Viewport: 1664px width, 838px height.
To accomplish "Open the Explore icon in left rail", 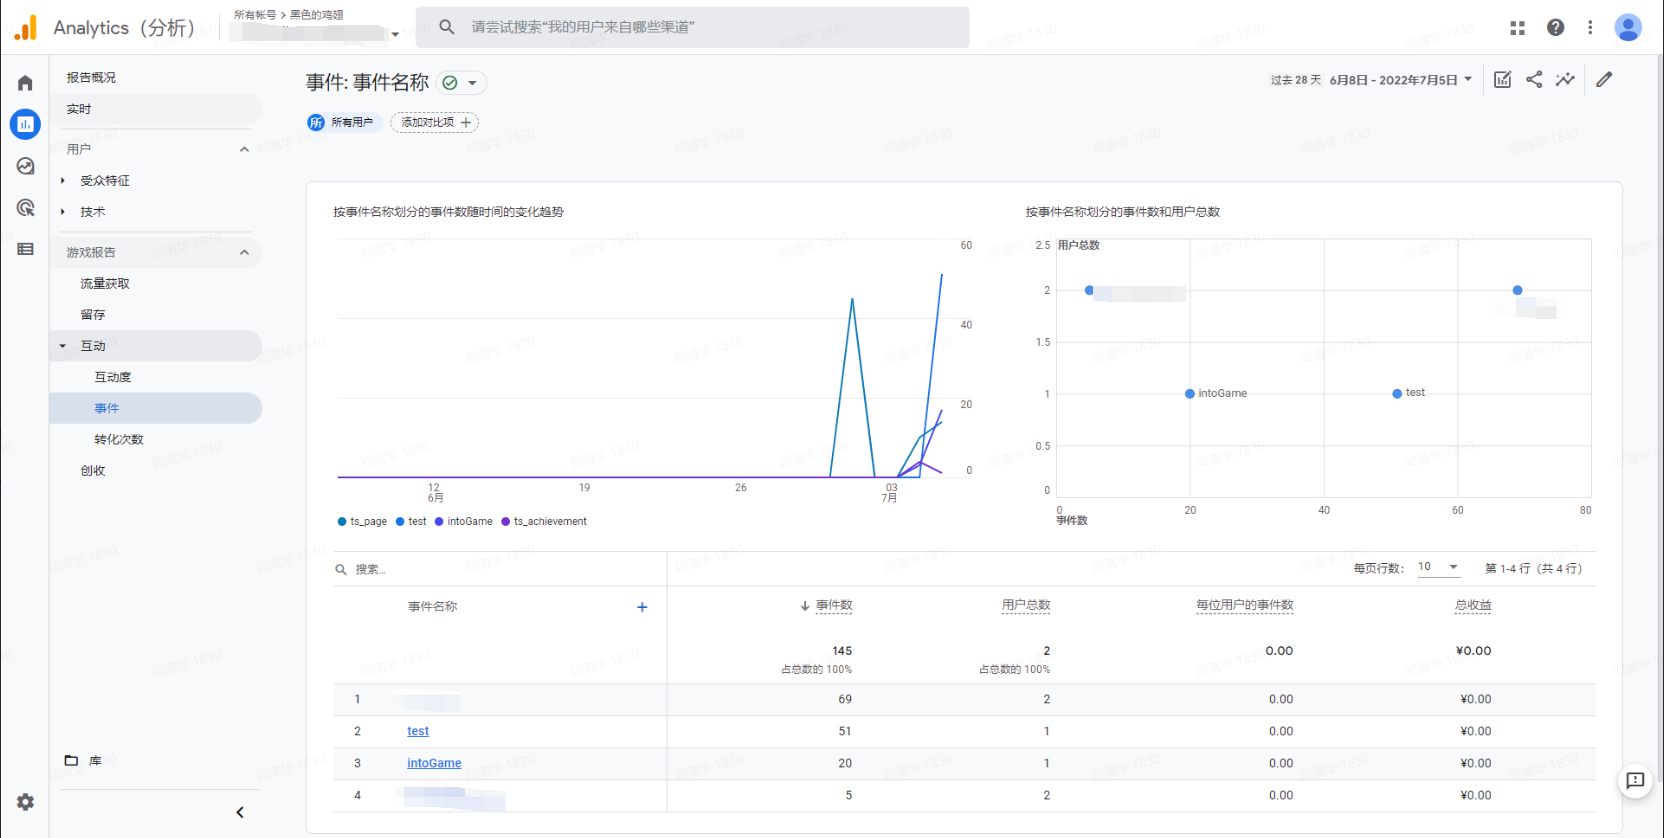I will 25,166.
